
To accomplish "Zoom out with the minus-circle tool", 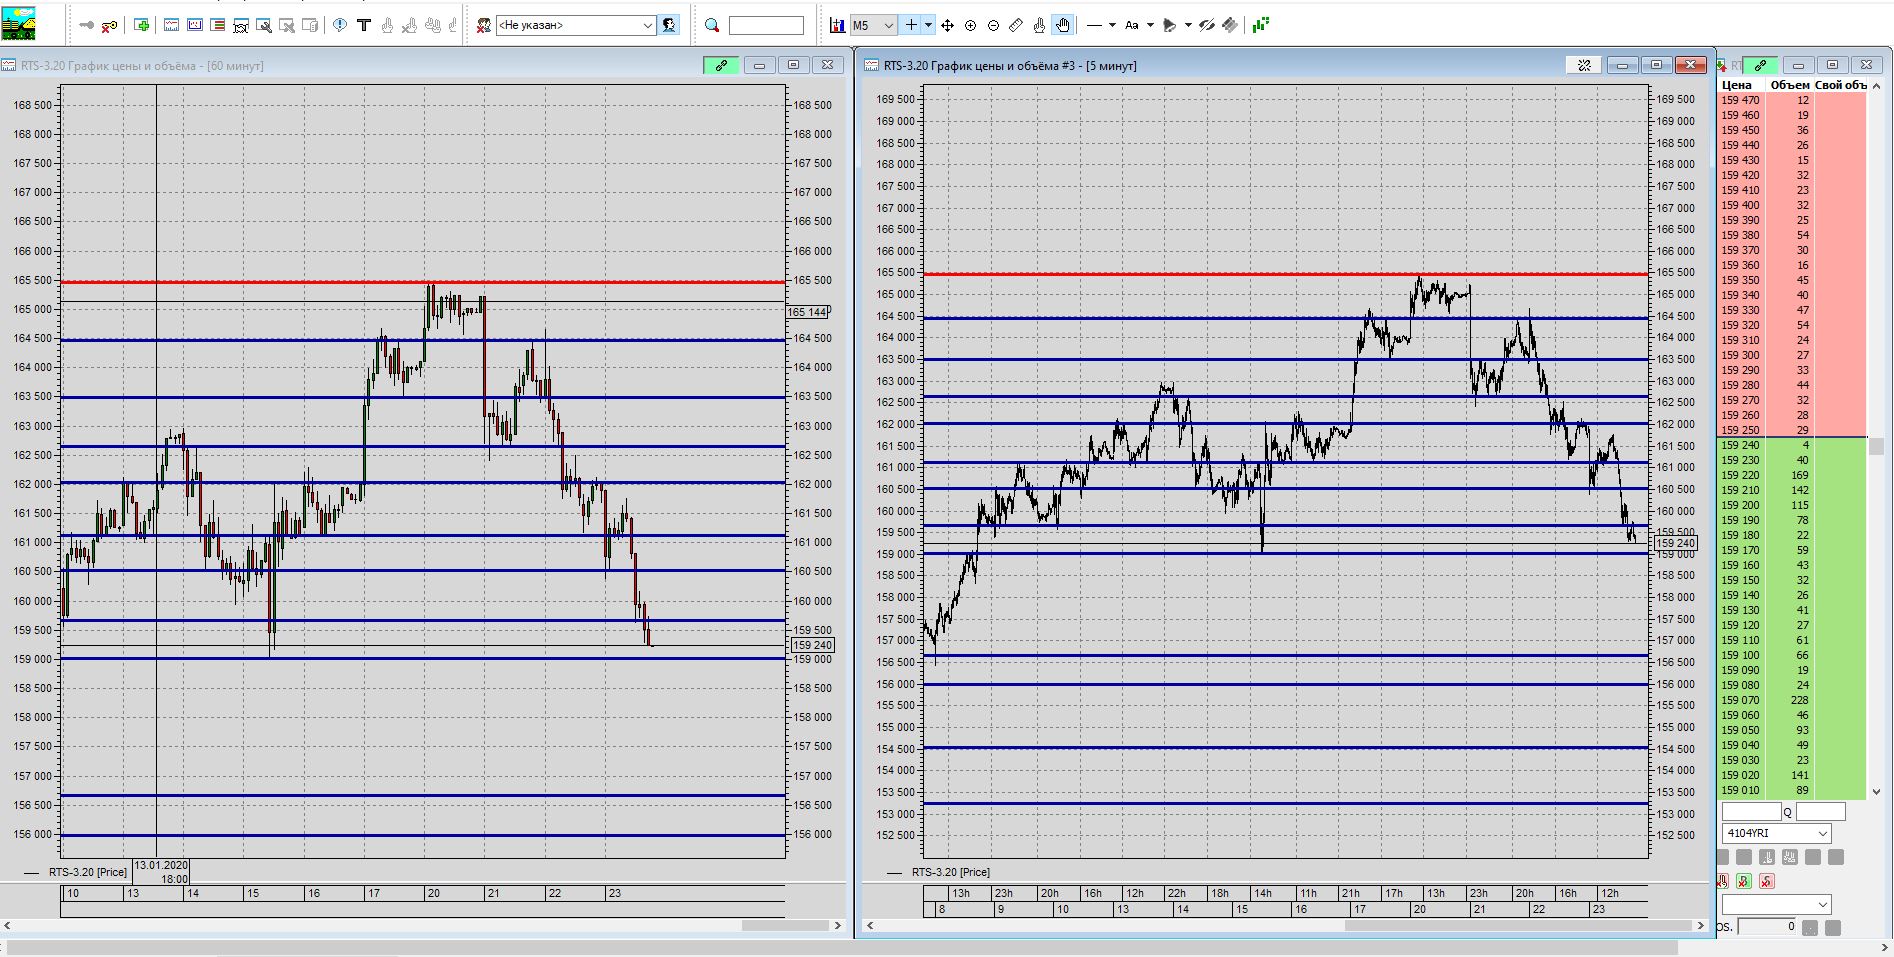I will pos(993,25).
